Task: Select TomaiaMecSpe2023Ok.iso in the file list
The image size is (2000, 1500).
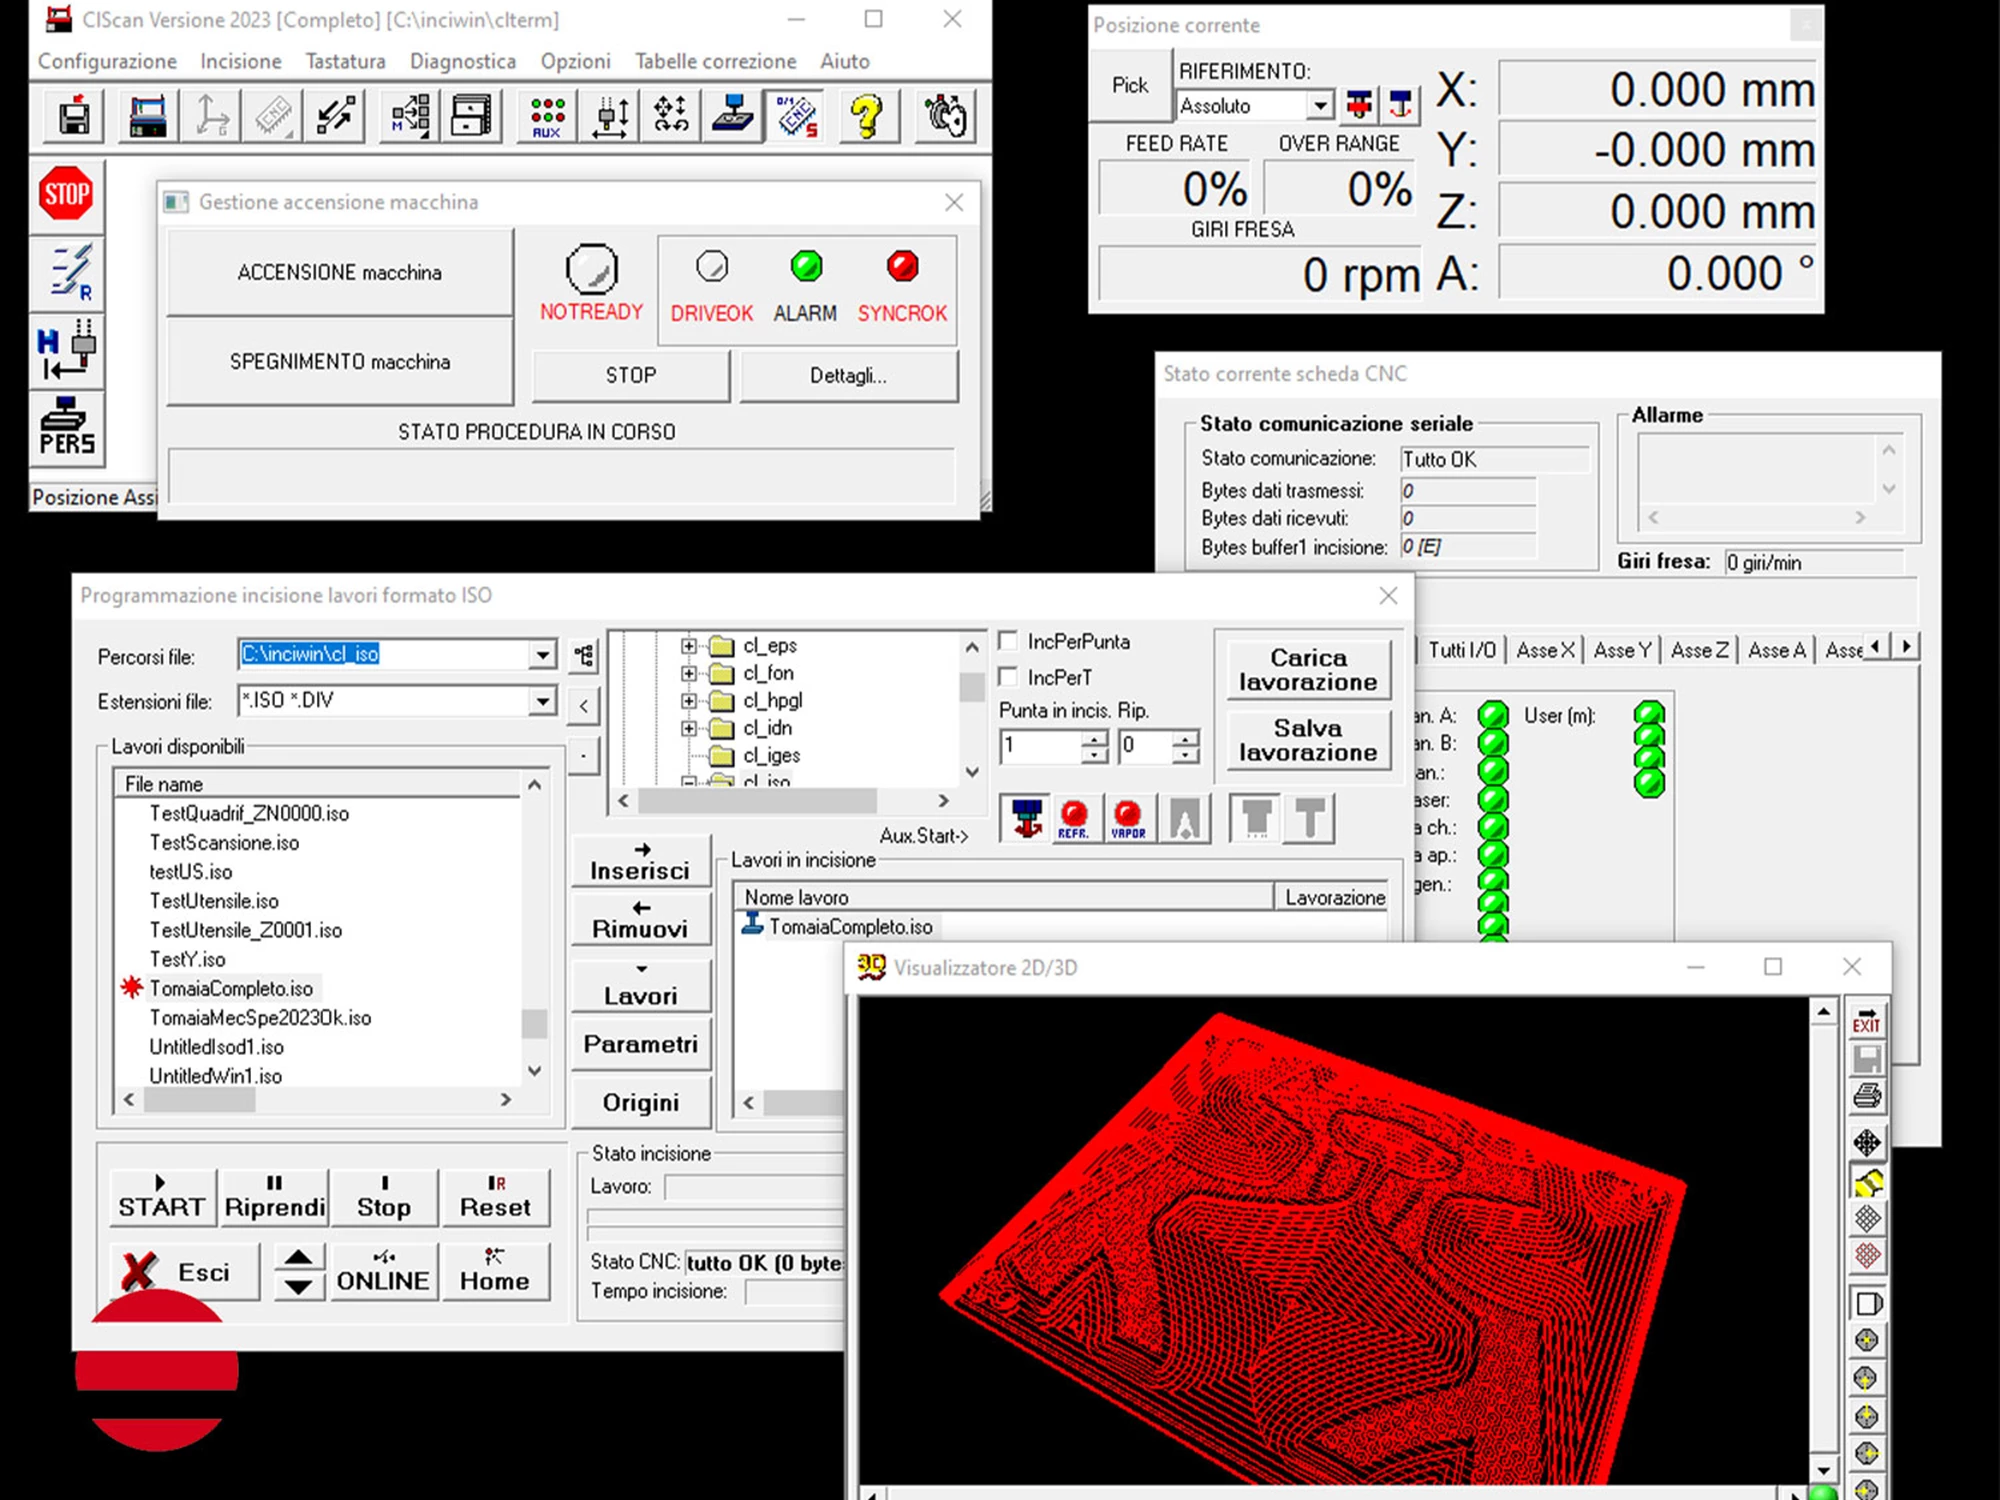Action: 260,1018
